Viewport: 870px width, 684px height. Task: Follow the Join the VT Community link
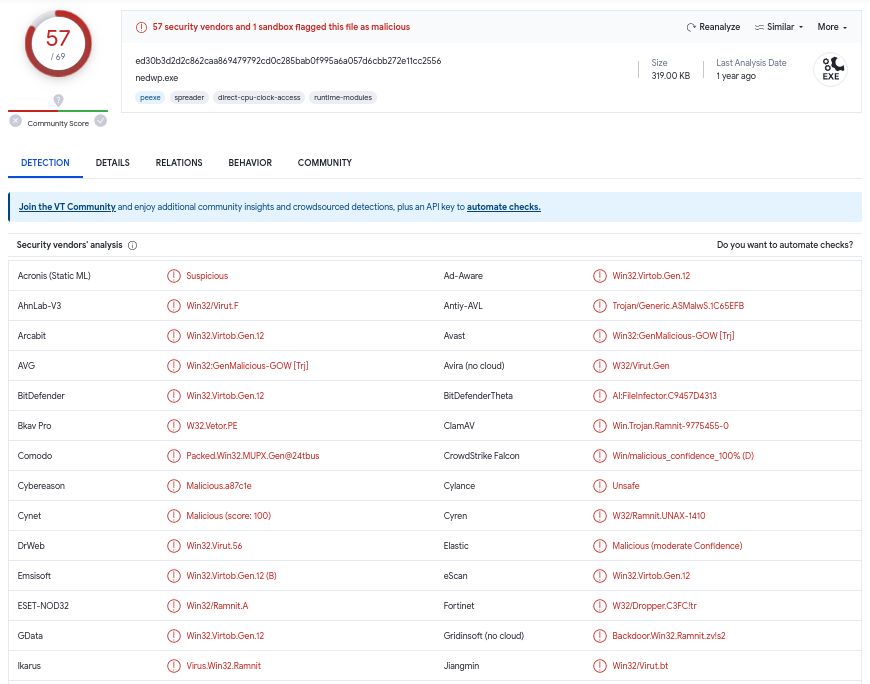coord(67,207)
